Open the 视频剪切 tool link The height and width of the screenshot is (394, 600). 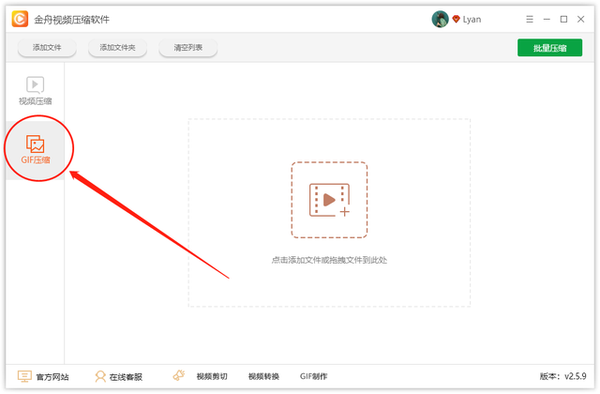click(212, 377)
